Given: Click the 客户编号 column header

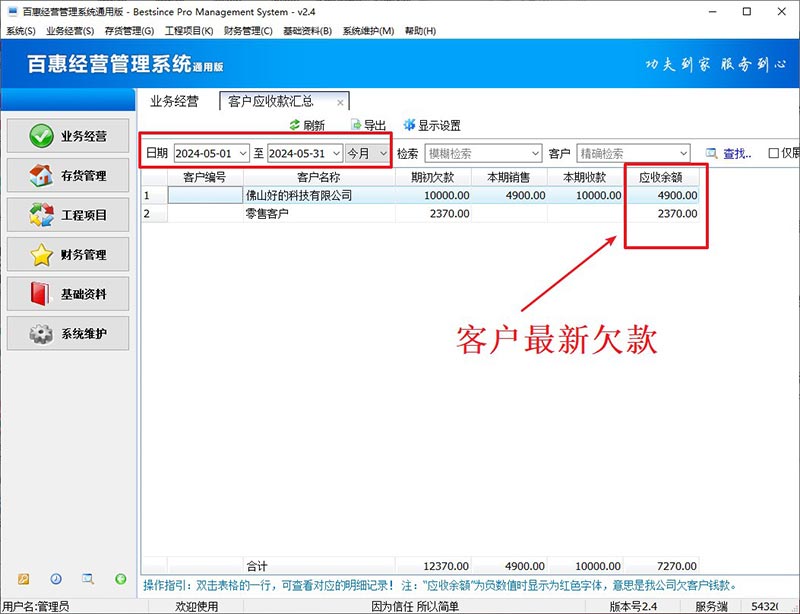Looking at the screenshot, I should coord(205,177).
